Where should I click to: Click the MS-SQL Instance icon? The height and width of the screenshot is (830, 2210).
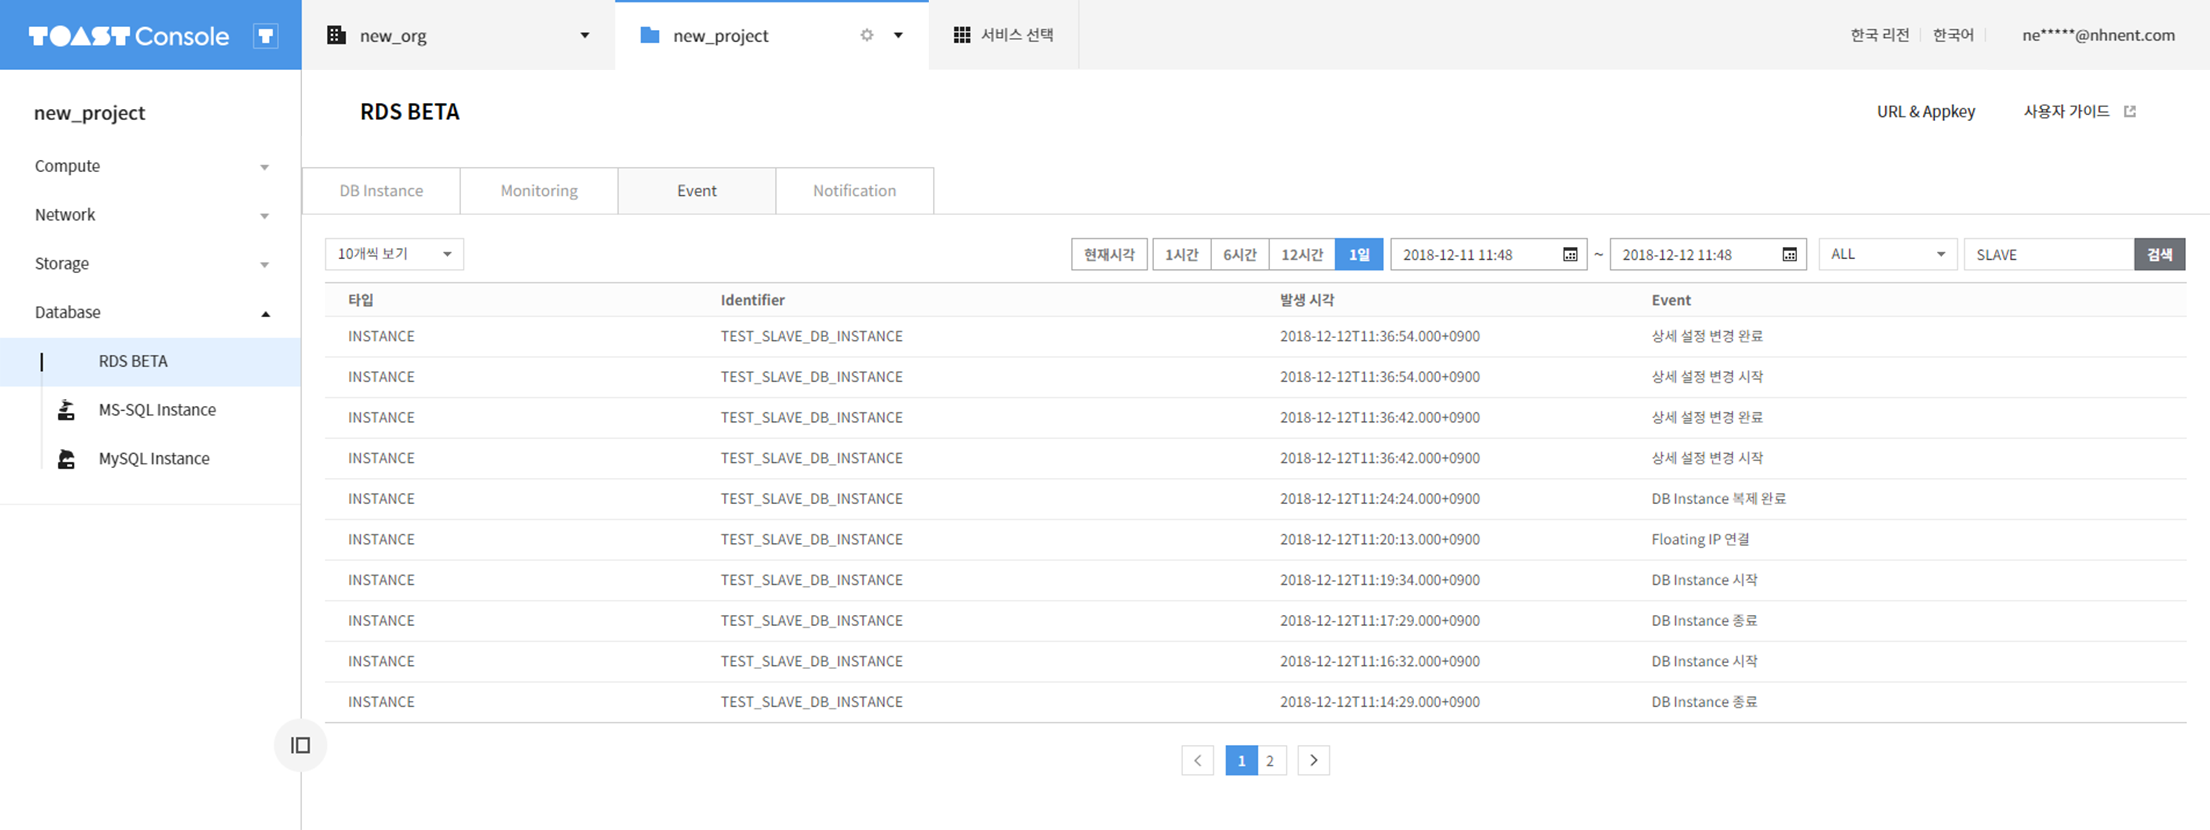click(66, 410)
